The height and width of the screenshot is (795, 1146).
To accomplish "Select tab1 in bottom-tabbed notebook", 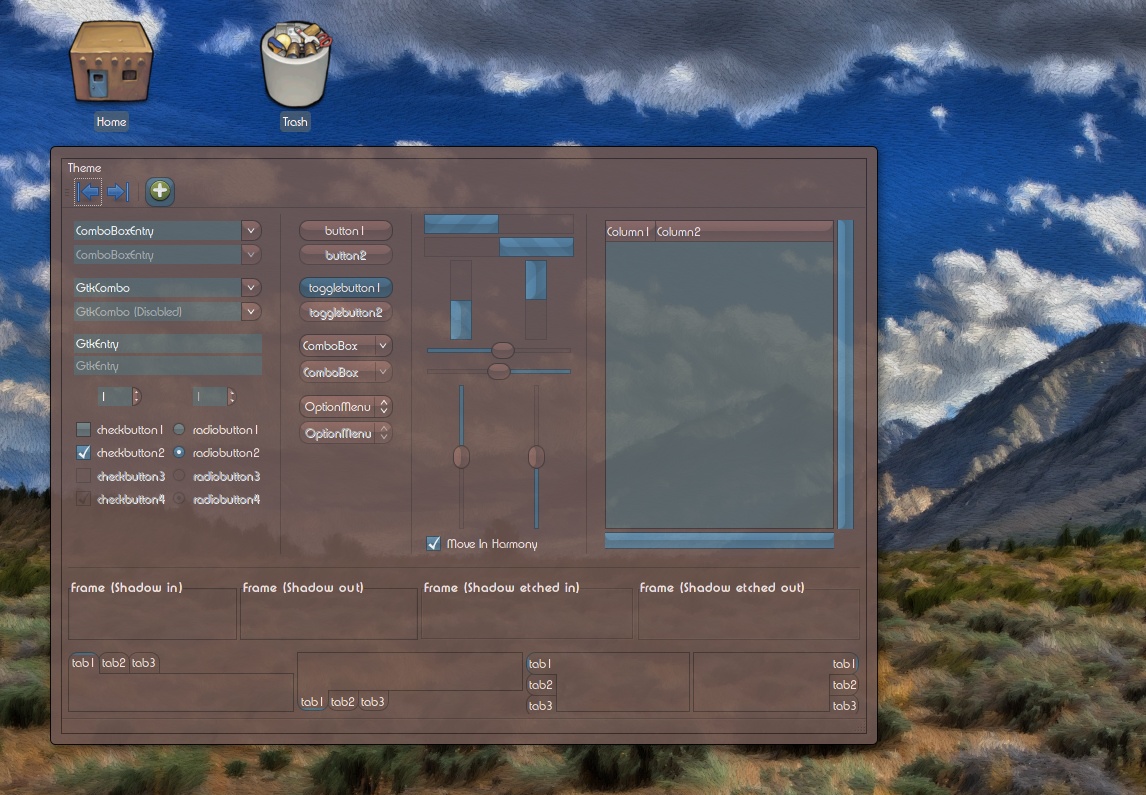I will pyautogui.click(x=311, y=701).
